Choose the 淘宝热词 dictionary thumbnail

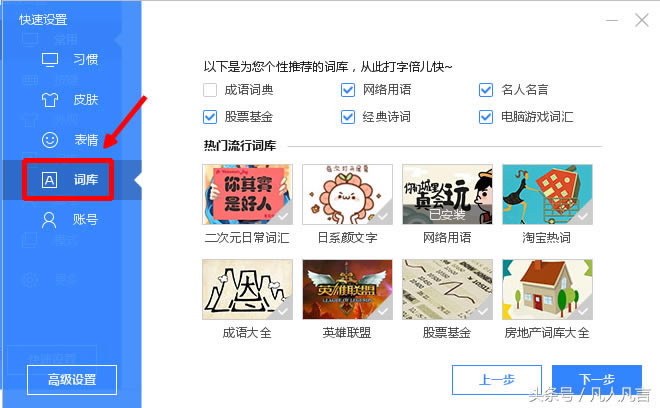pos(547,195)
